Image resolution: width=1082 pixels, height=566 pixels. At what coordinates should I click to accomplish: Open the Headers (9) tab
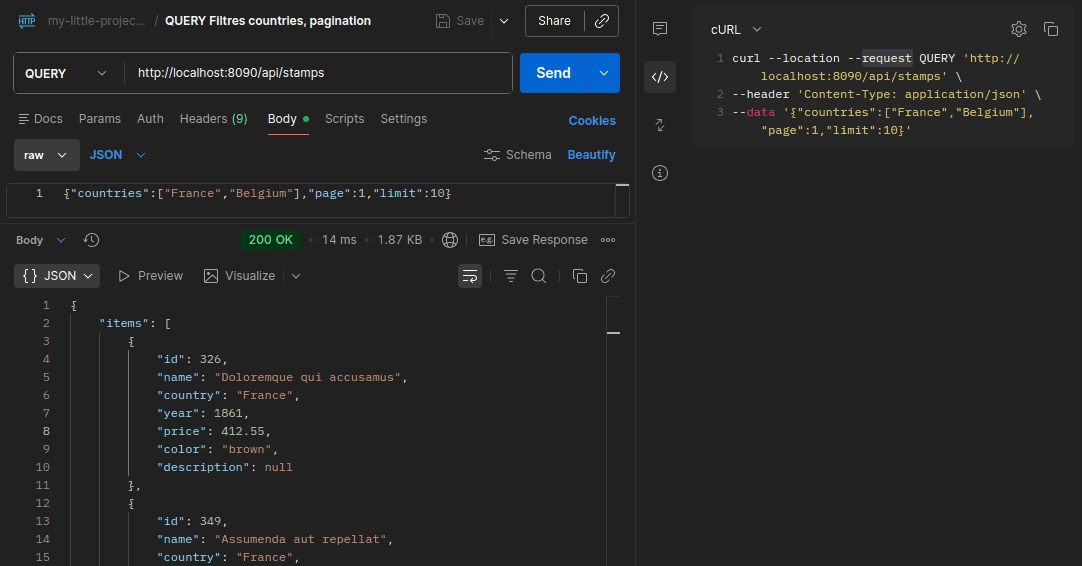pyautogui.click(x=213, y=119)
